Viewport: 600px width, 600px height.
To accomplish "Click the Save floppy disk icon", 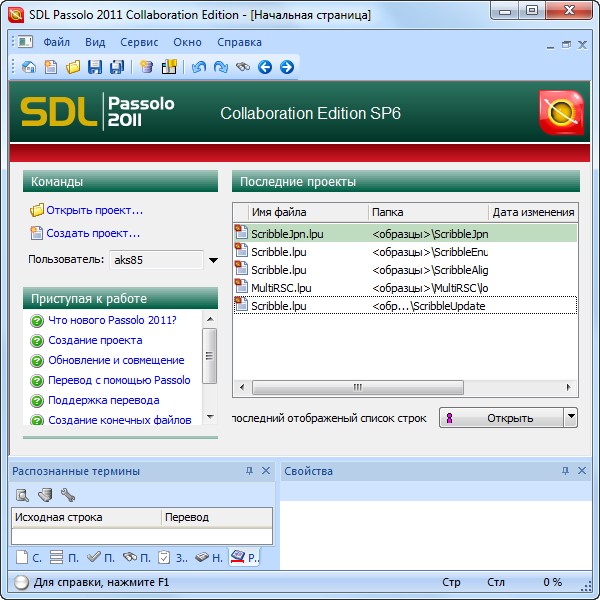I will 95,67.
